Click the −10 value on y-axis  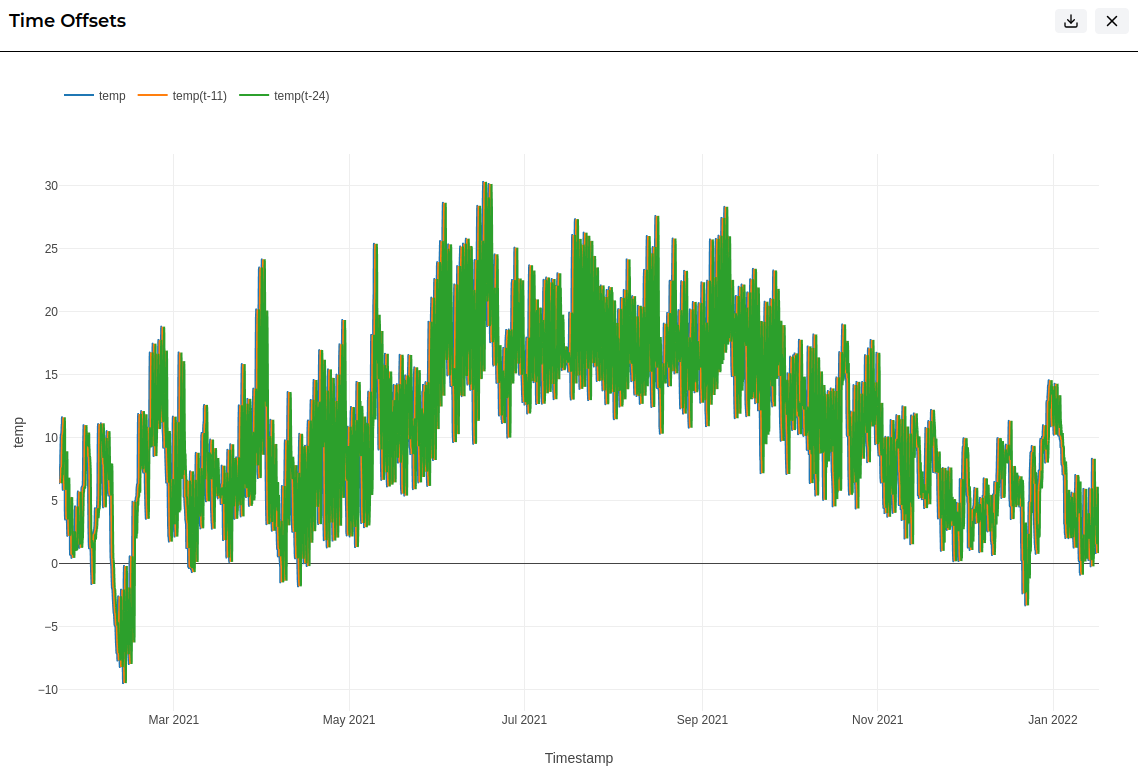click(x=48, y=690)
